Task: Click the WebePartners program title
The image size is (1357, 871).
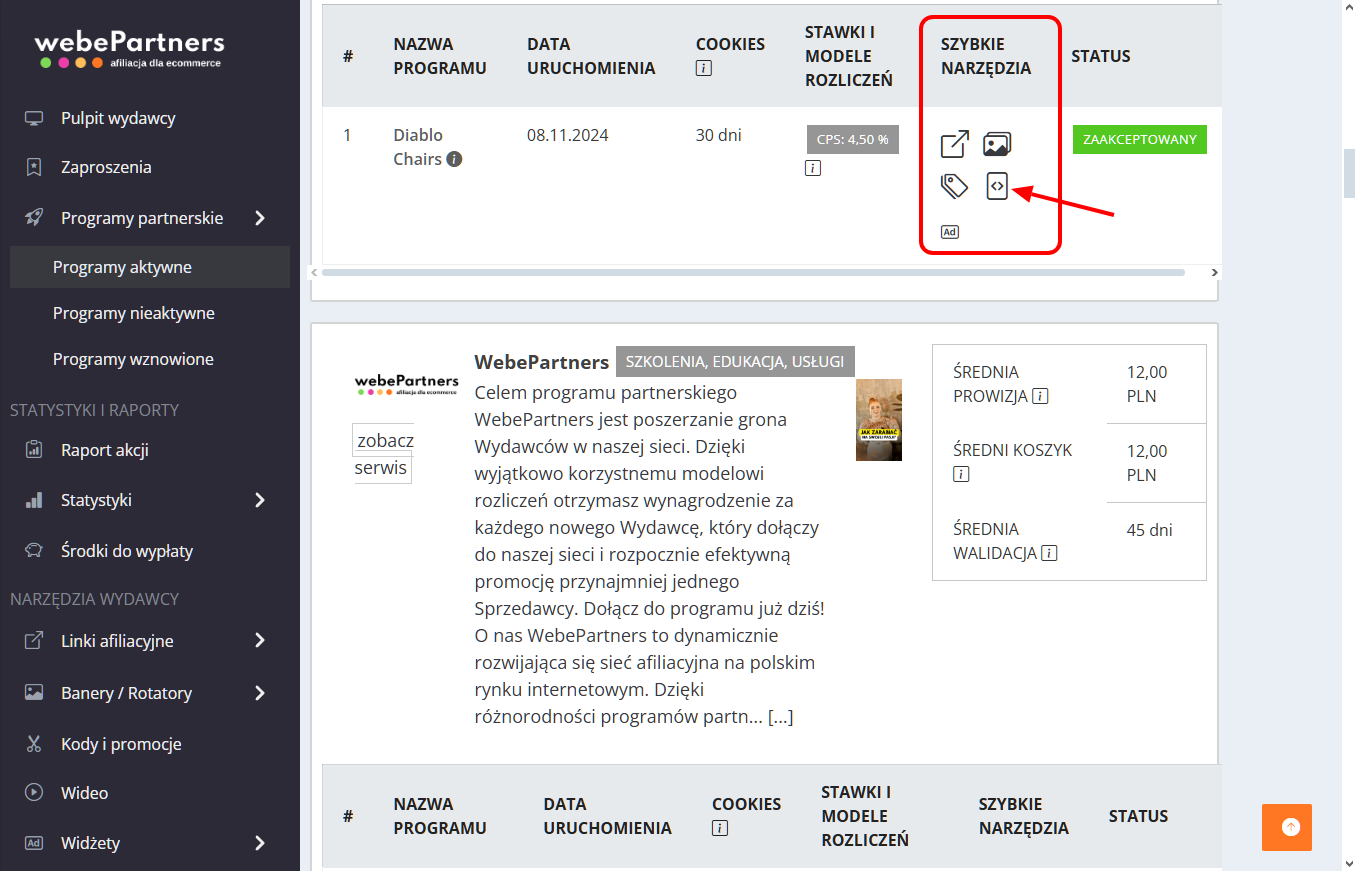Action: (541, 362)
